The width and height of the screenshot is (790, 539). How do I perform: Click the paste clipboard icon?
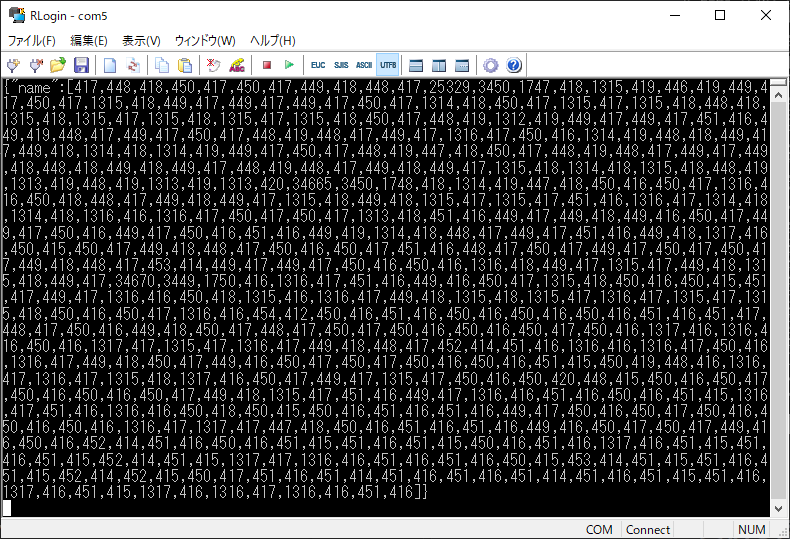[x=185, y=65]
